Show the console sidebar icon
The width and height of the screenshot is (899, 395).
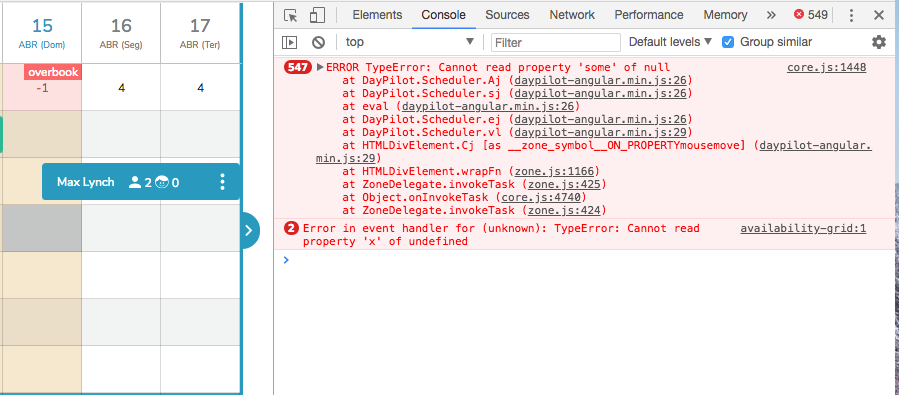click(x=290, y=42)
